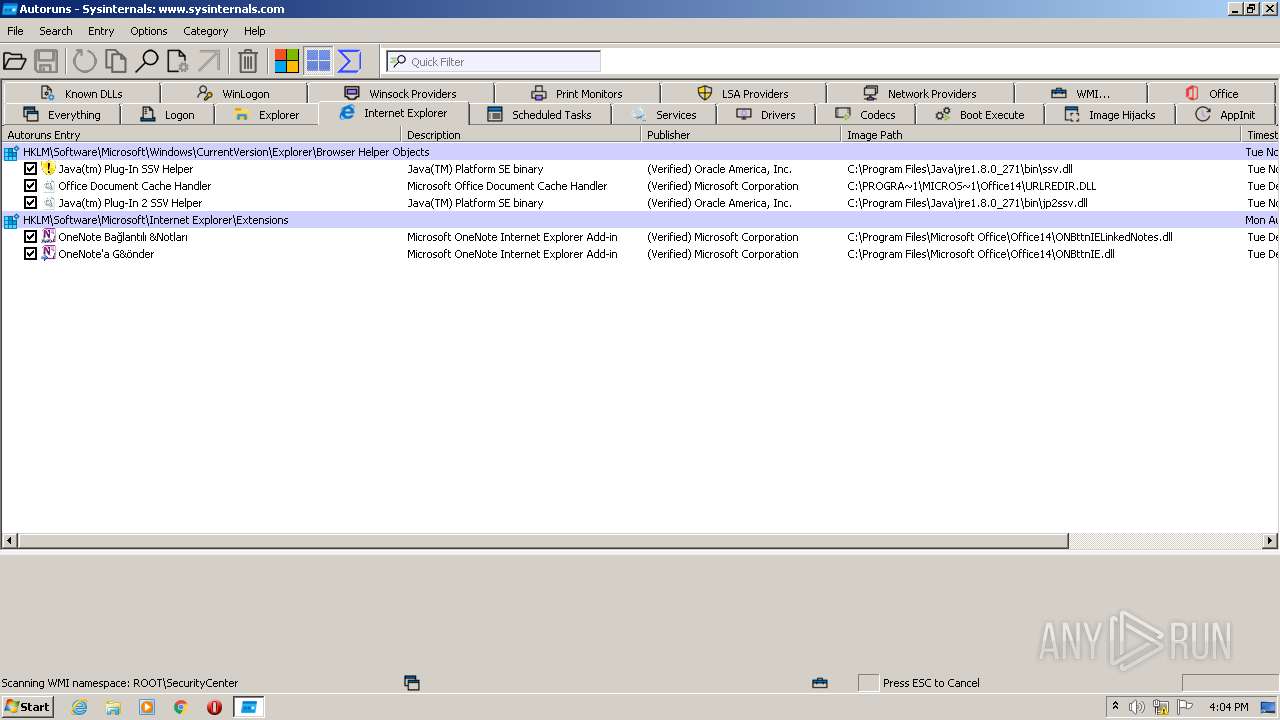Switch to the WinLogon tab
Viewport: 1280px width, 720px height.
tap(233, 94)
